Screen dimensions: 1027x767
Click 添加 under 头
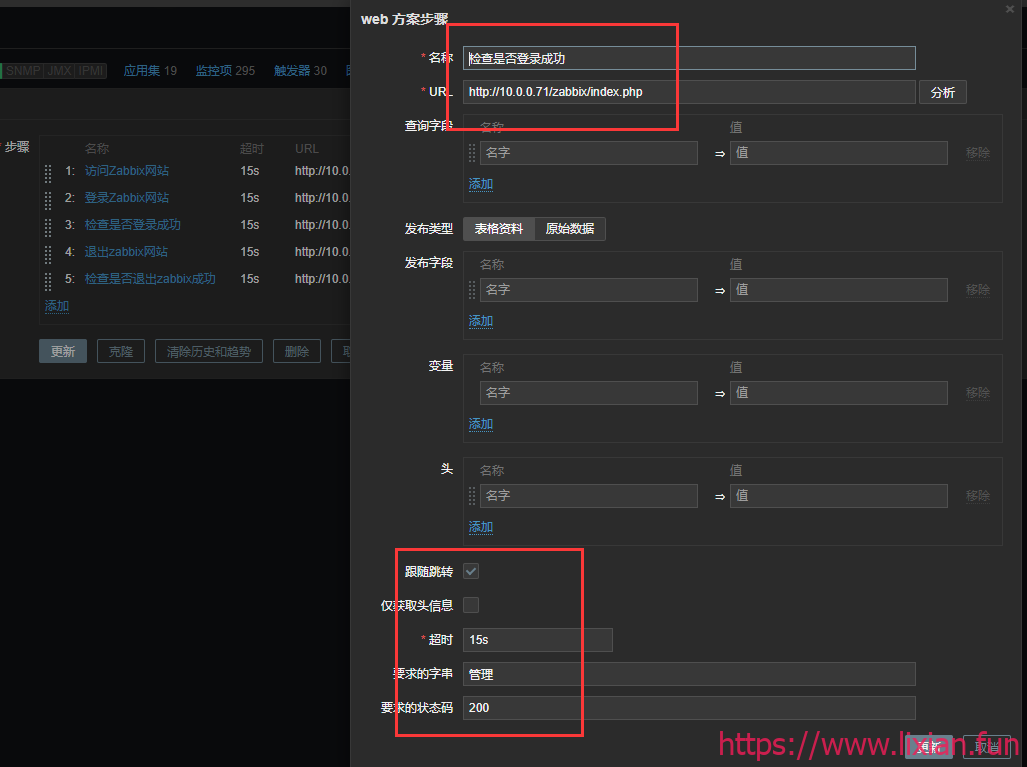pos(480,527)
